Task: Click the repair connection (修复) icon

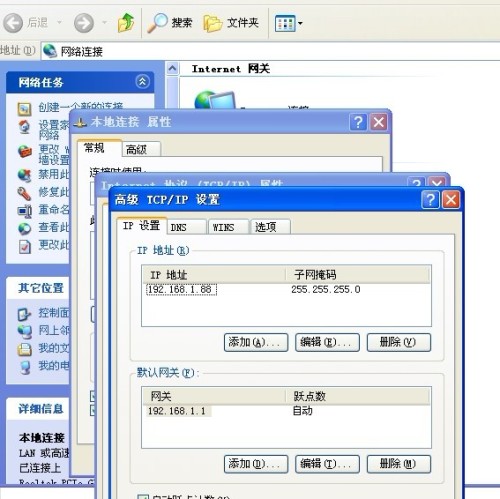Action: (x=24, y=193)
